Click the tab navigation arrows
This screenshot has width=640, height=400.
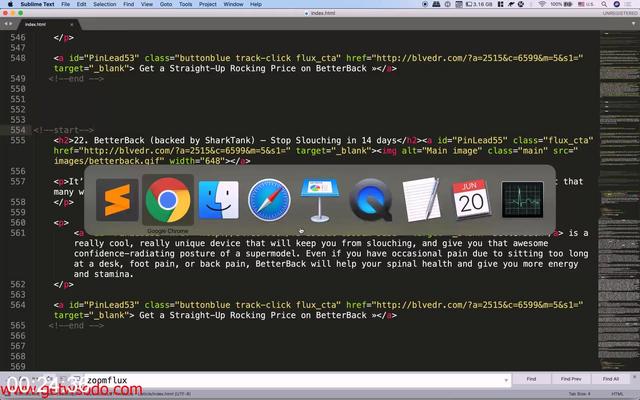click(8, 24)
